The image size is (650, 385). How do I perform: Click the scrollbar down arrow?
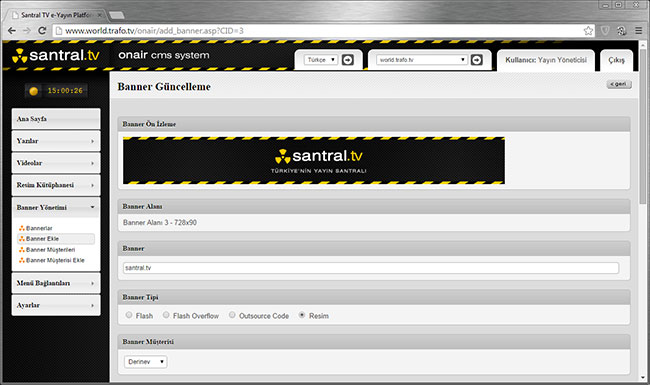click(x=643, y=378)
